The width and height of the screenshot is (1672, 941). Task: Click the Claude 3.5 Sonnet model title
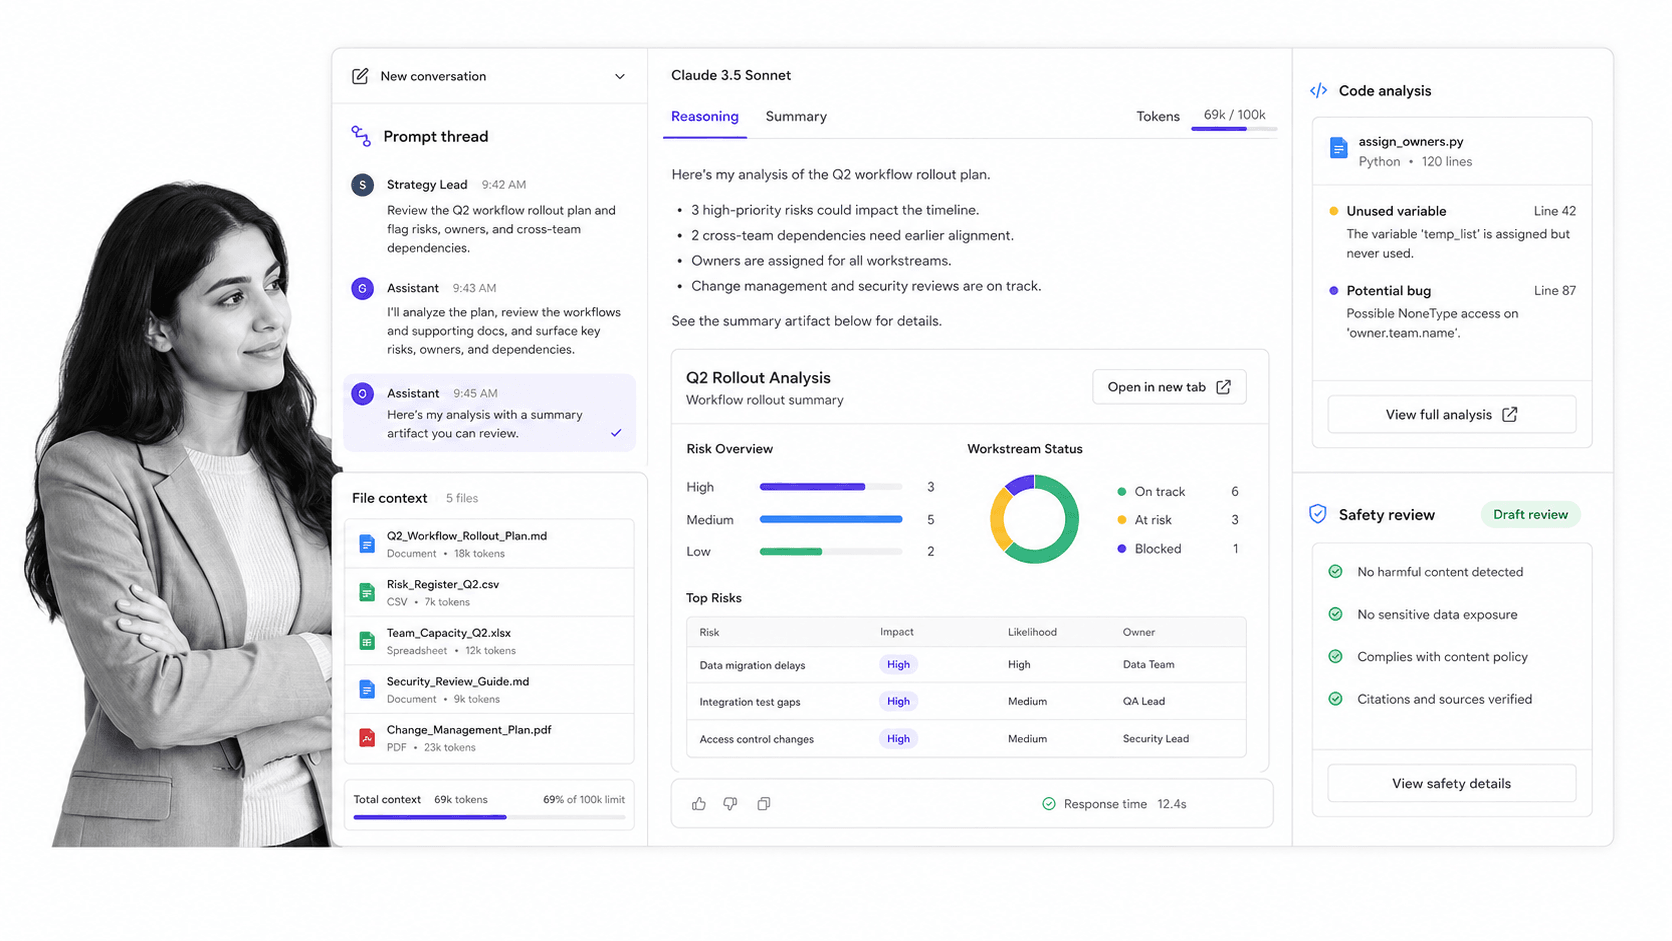pos(731,76)
